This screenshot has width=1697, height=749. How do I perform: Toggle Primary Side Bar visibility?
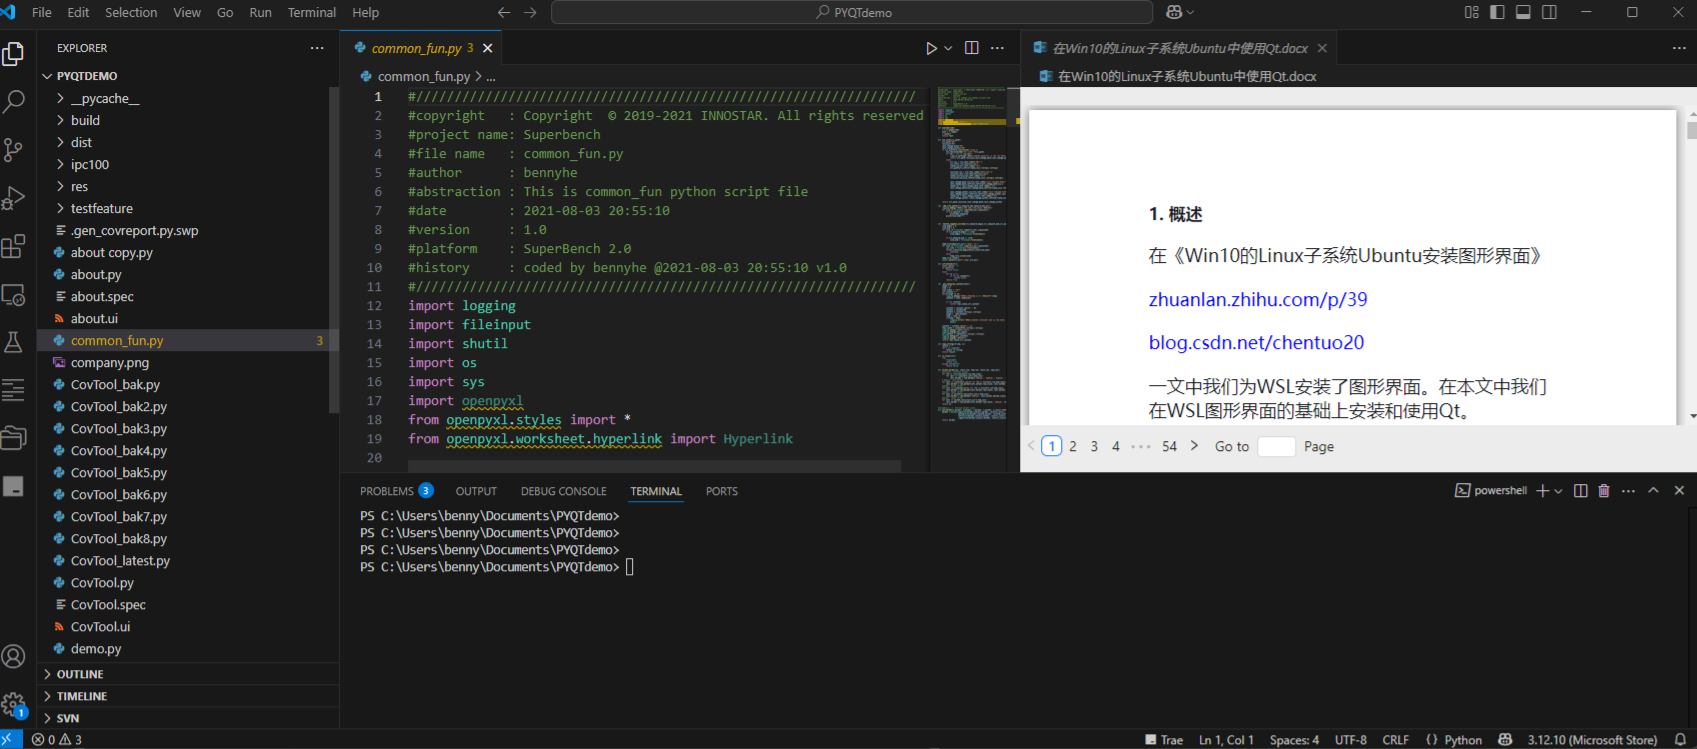[x=1497, y=12]
